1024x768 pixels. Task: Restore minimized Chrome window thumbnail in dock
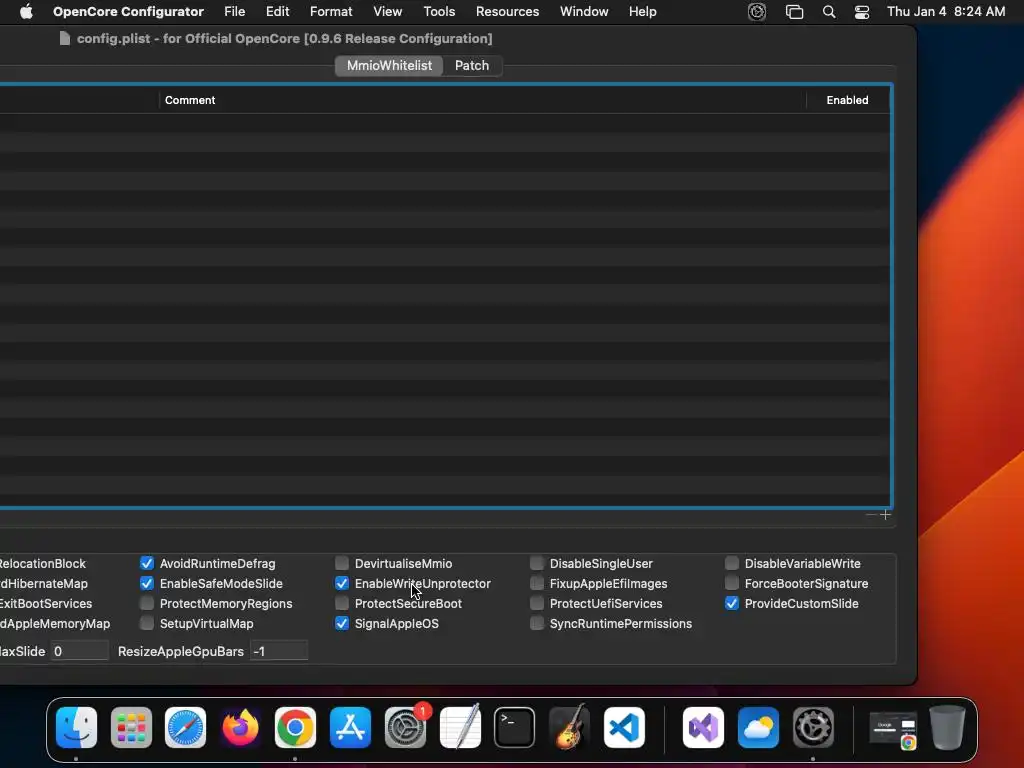click(x=893, y=731)
